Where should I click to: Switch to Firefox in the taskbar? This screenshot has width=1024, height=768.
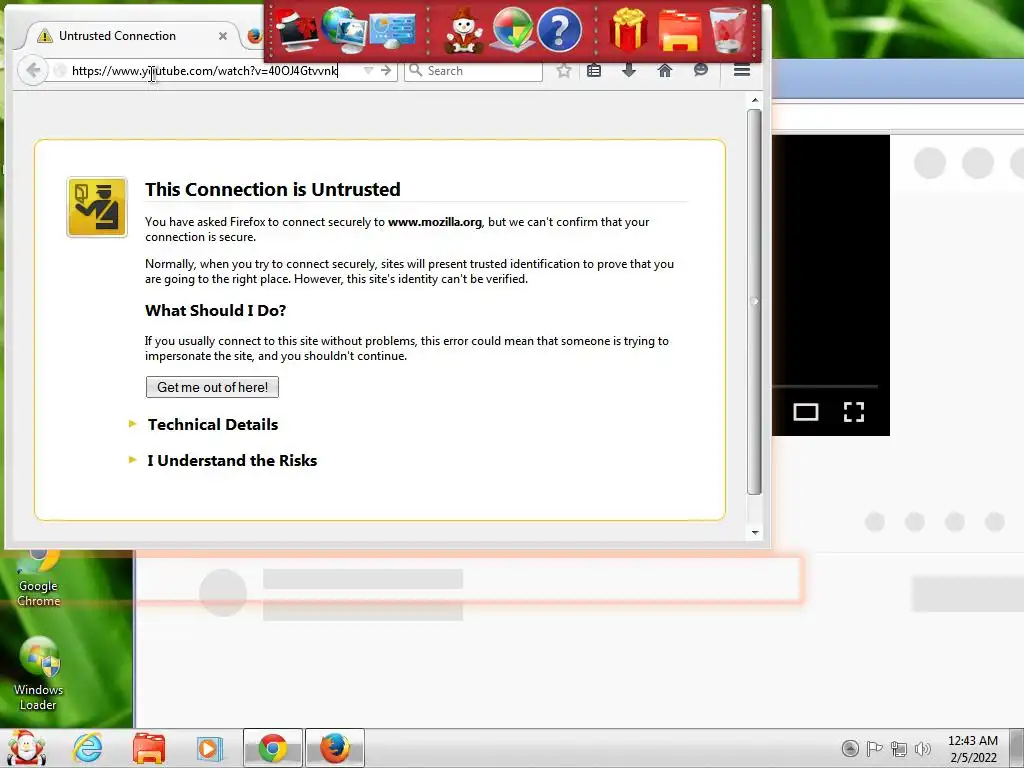(334, 748)
